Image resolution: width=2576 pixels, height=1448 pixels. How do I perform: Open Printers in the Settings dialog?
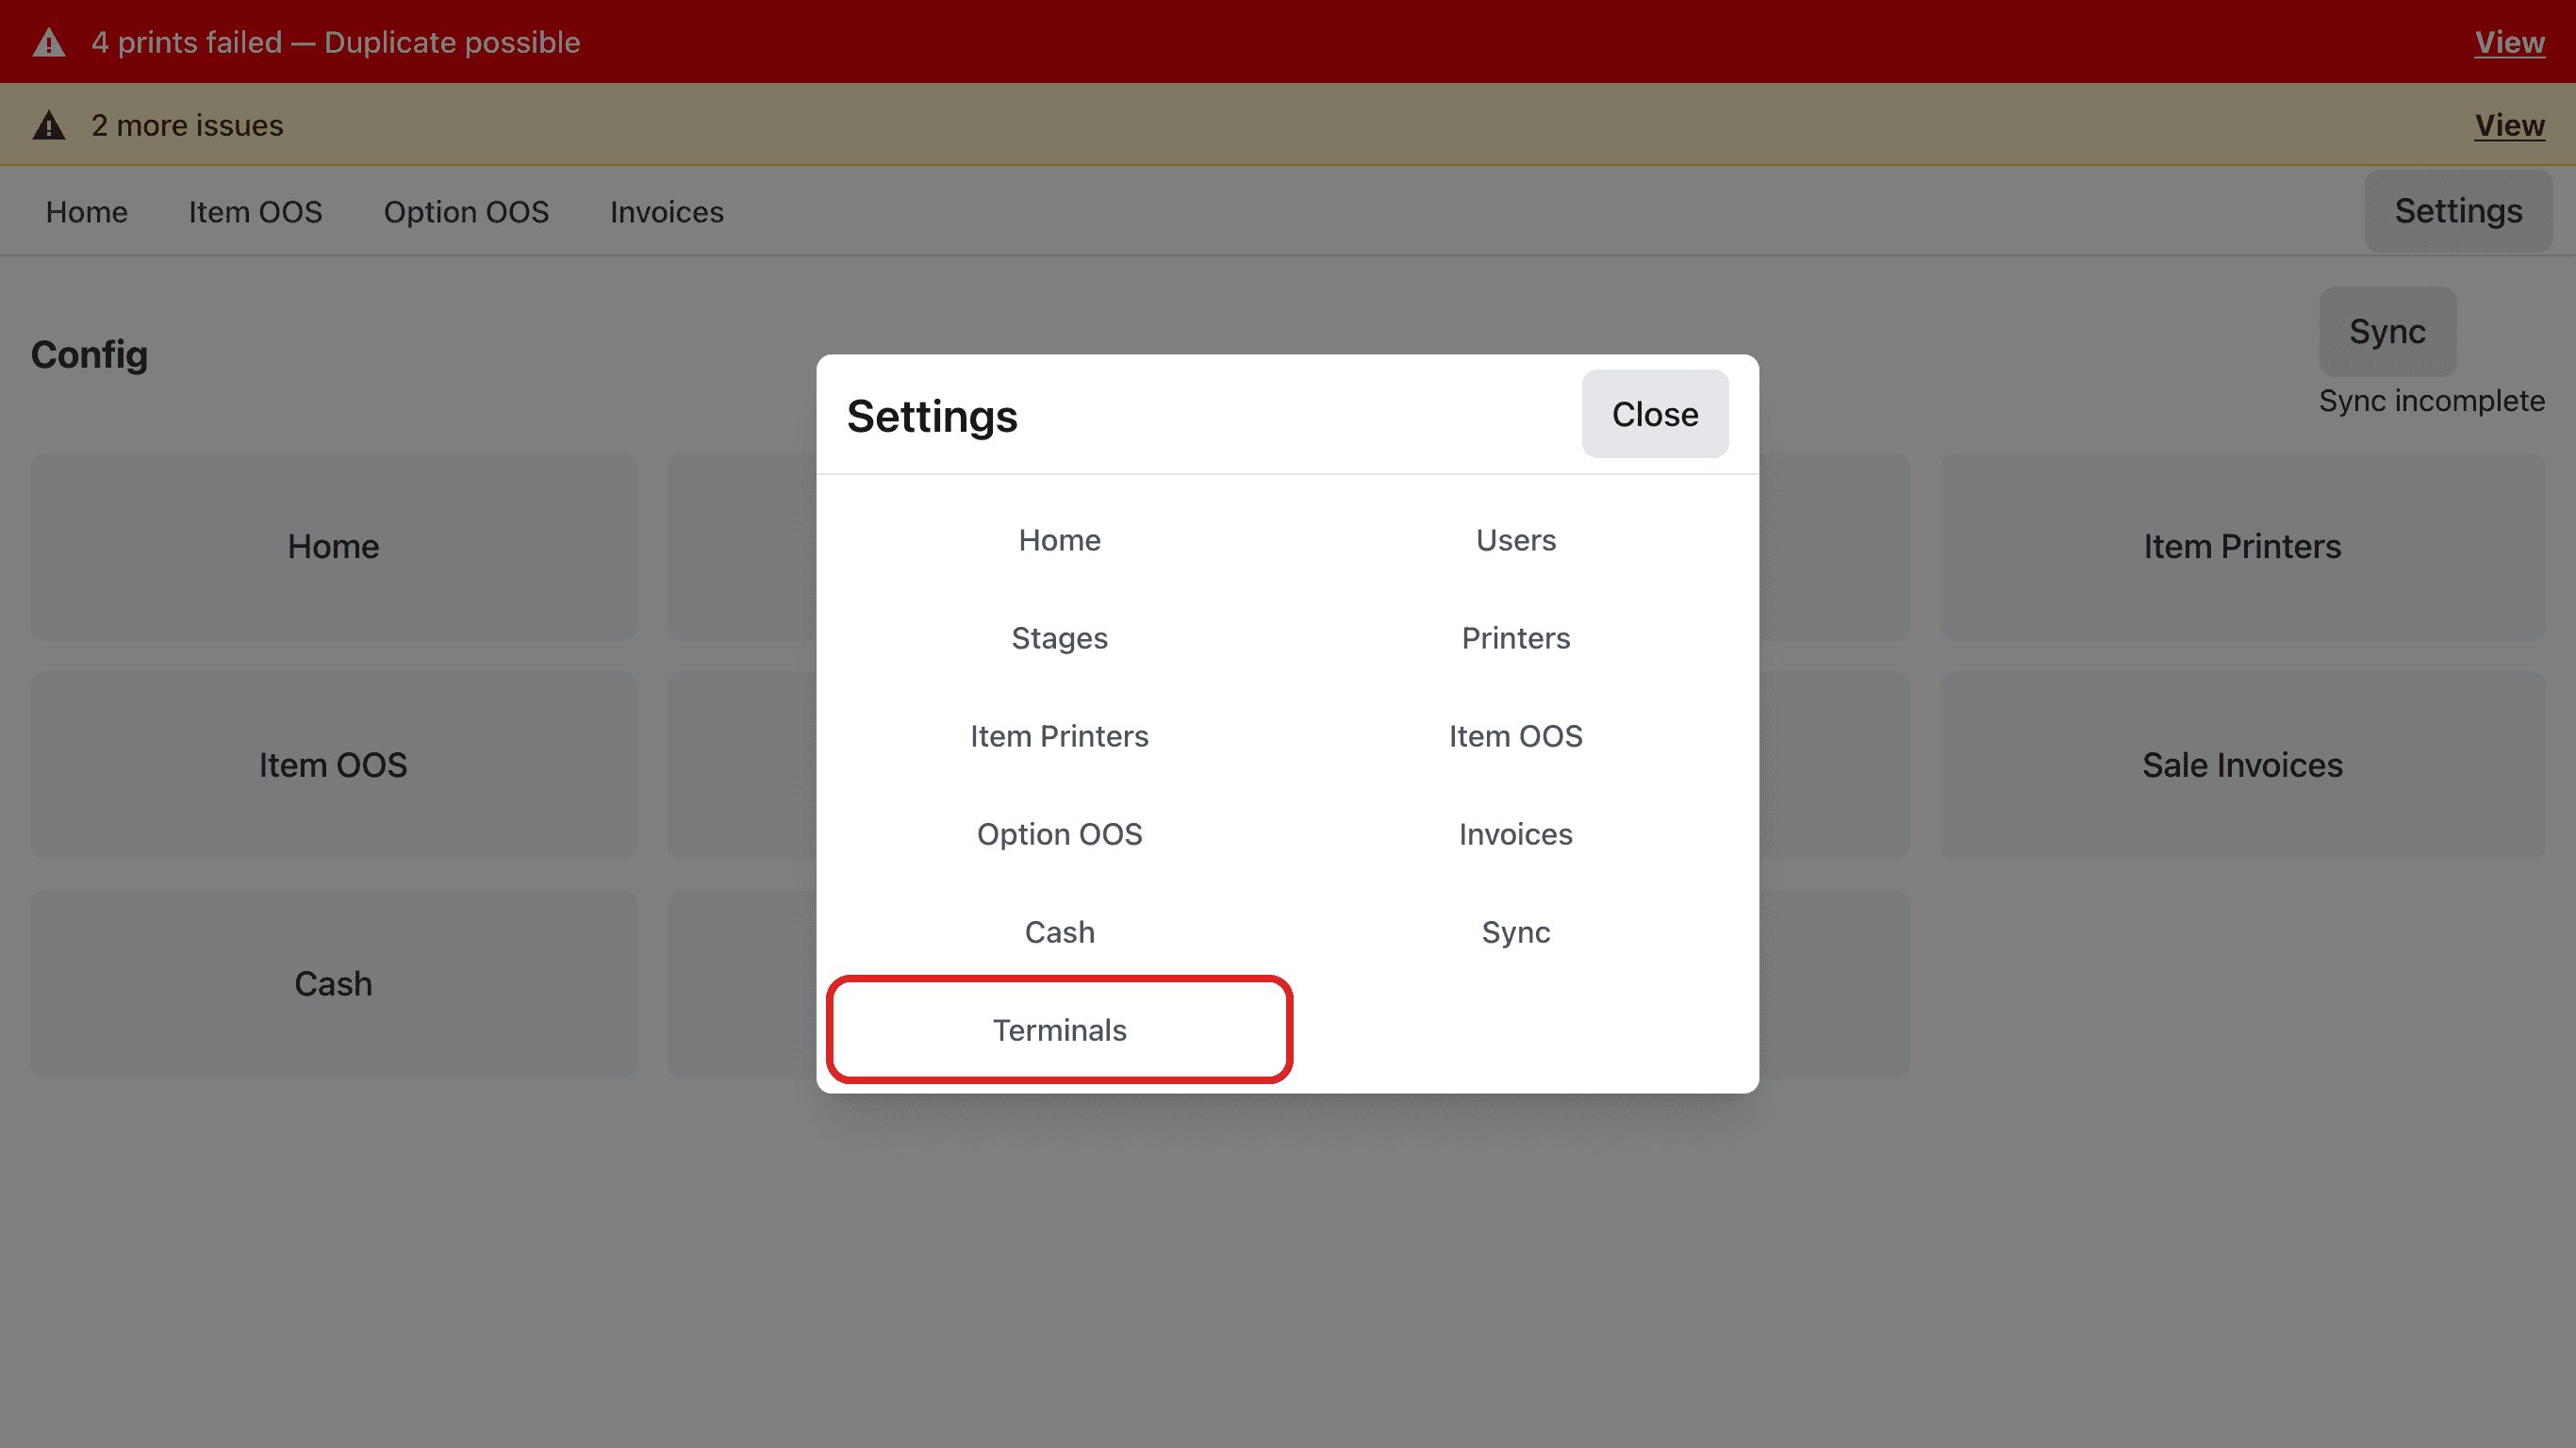[x=1516, y=638]
